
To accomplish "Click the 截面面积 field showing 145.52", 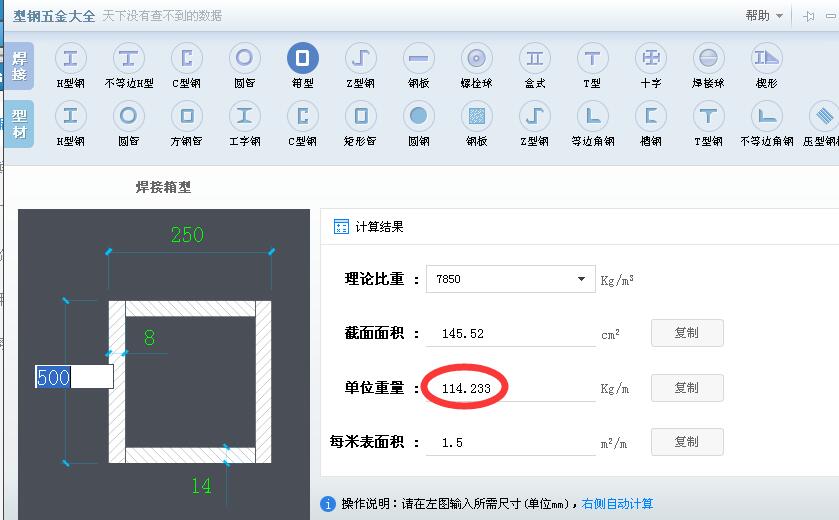I will 510,334.
